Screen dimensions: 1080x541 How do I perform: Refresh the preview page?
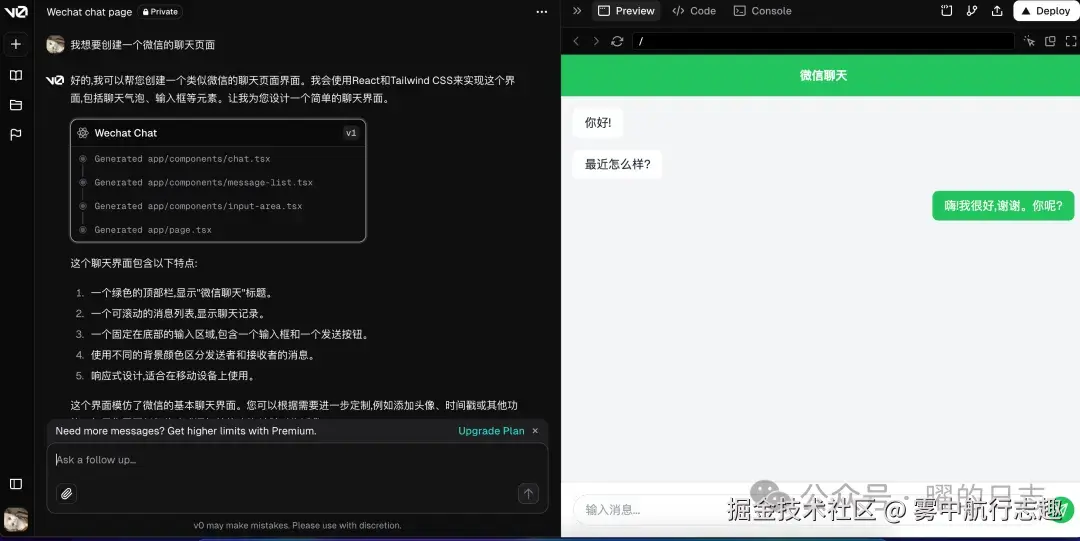coord(617,41)
